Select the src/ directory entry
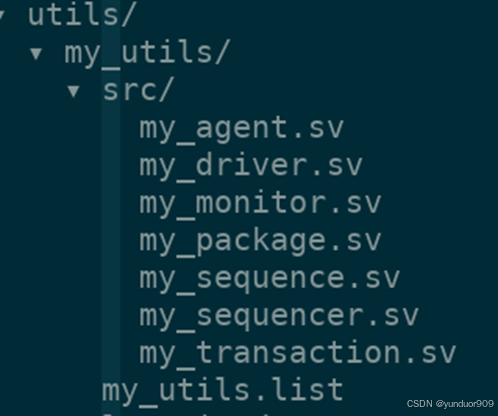The height and width of the screenshot is (416, 498). coord(138,89)
